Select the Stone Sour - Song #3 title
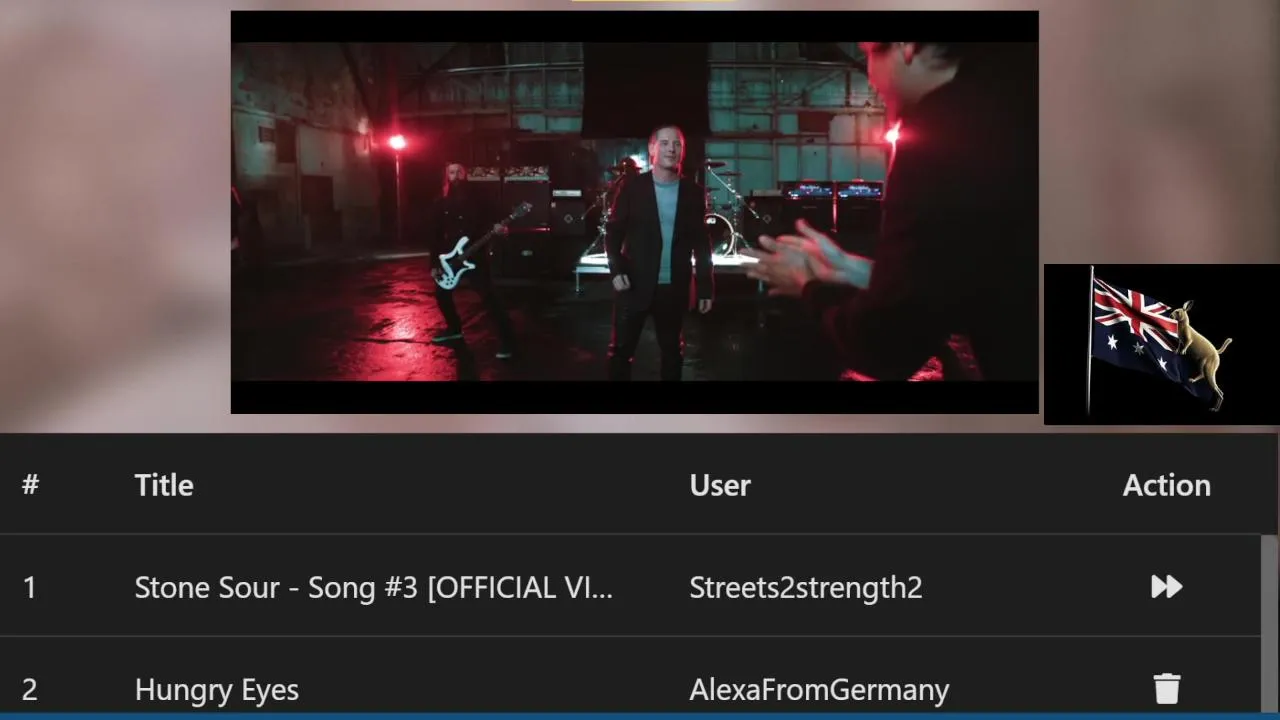Screen dimensions: 1280x720 [373, 587]
